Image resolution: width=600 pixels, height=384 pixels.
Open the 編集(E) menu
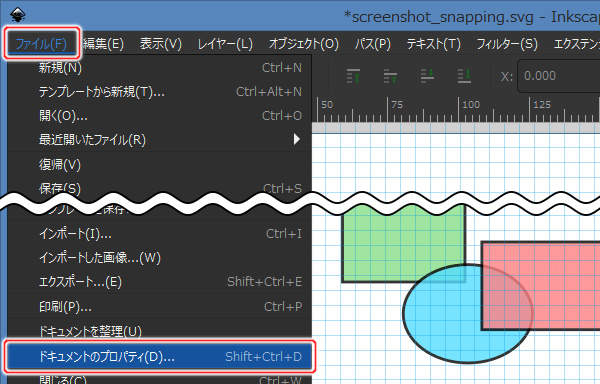[103, 44]
